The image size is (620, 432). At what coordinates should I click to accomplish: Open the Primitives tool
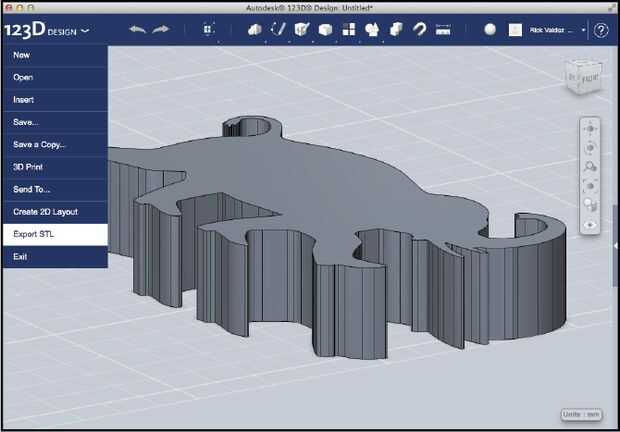click(x=255, y=30)
